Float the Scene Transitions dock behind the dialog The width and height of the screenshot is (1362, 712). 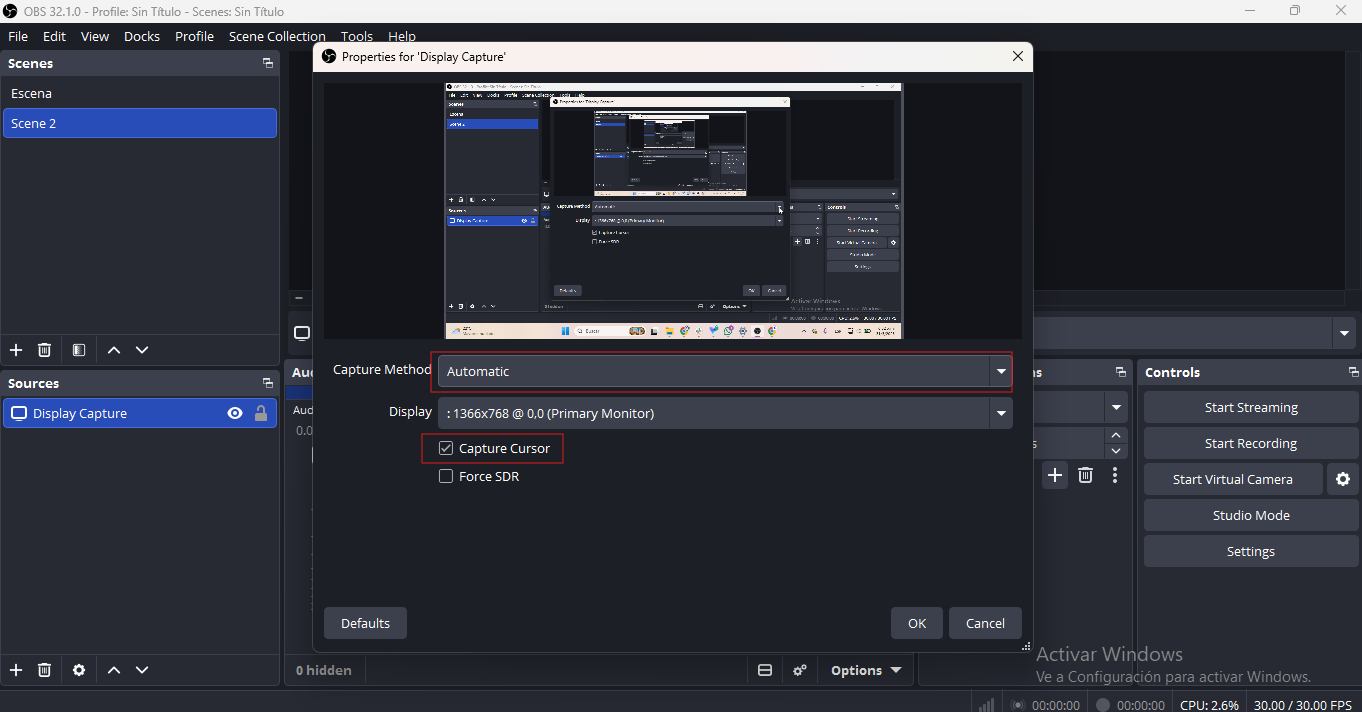(x=1121, y=372)
